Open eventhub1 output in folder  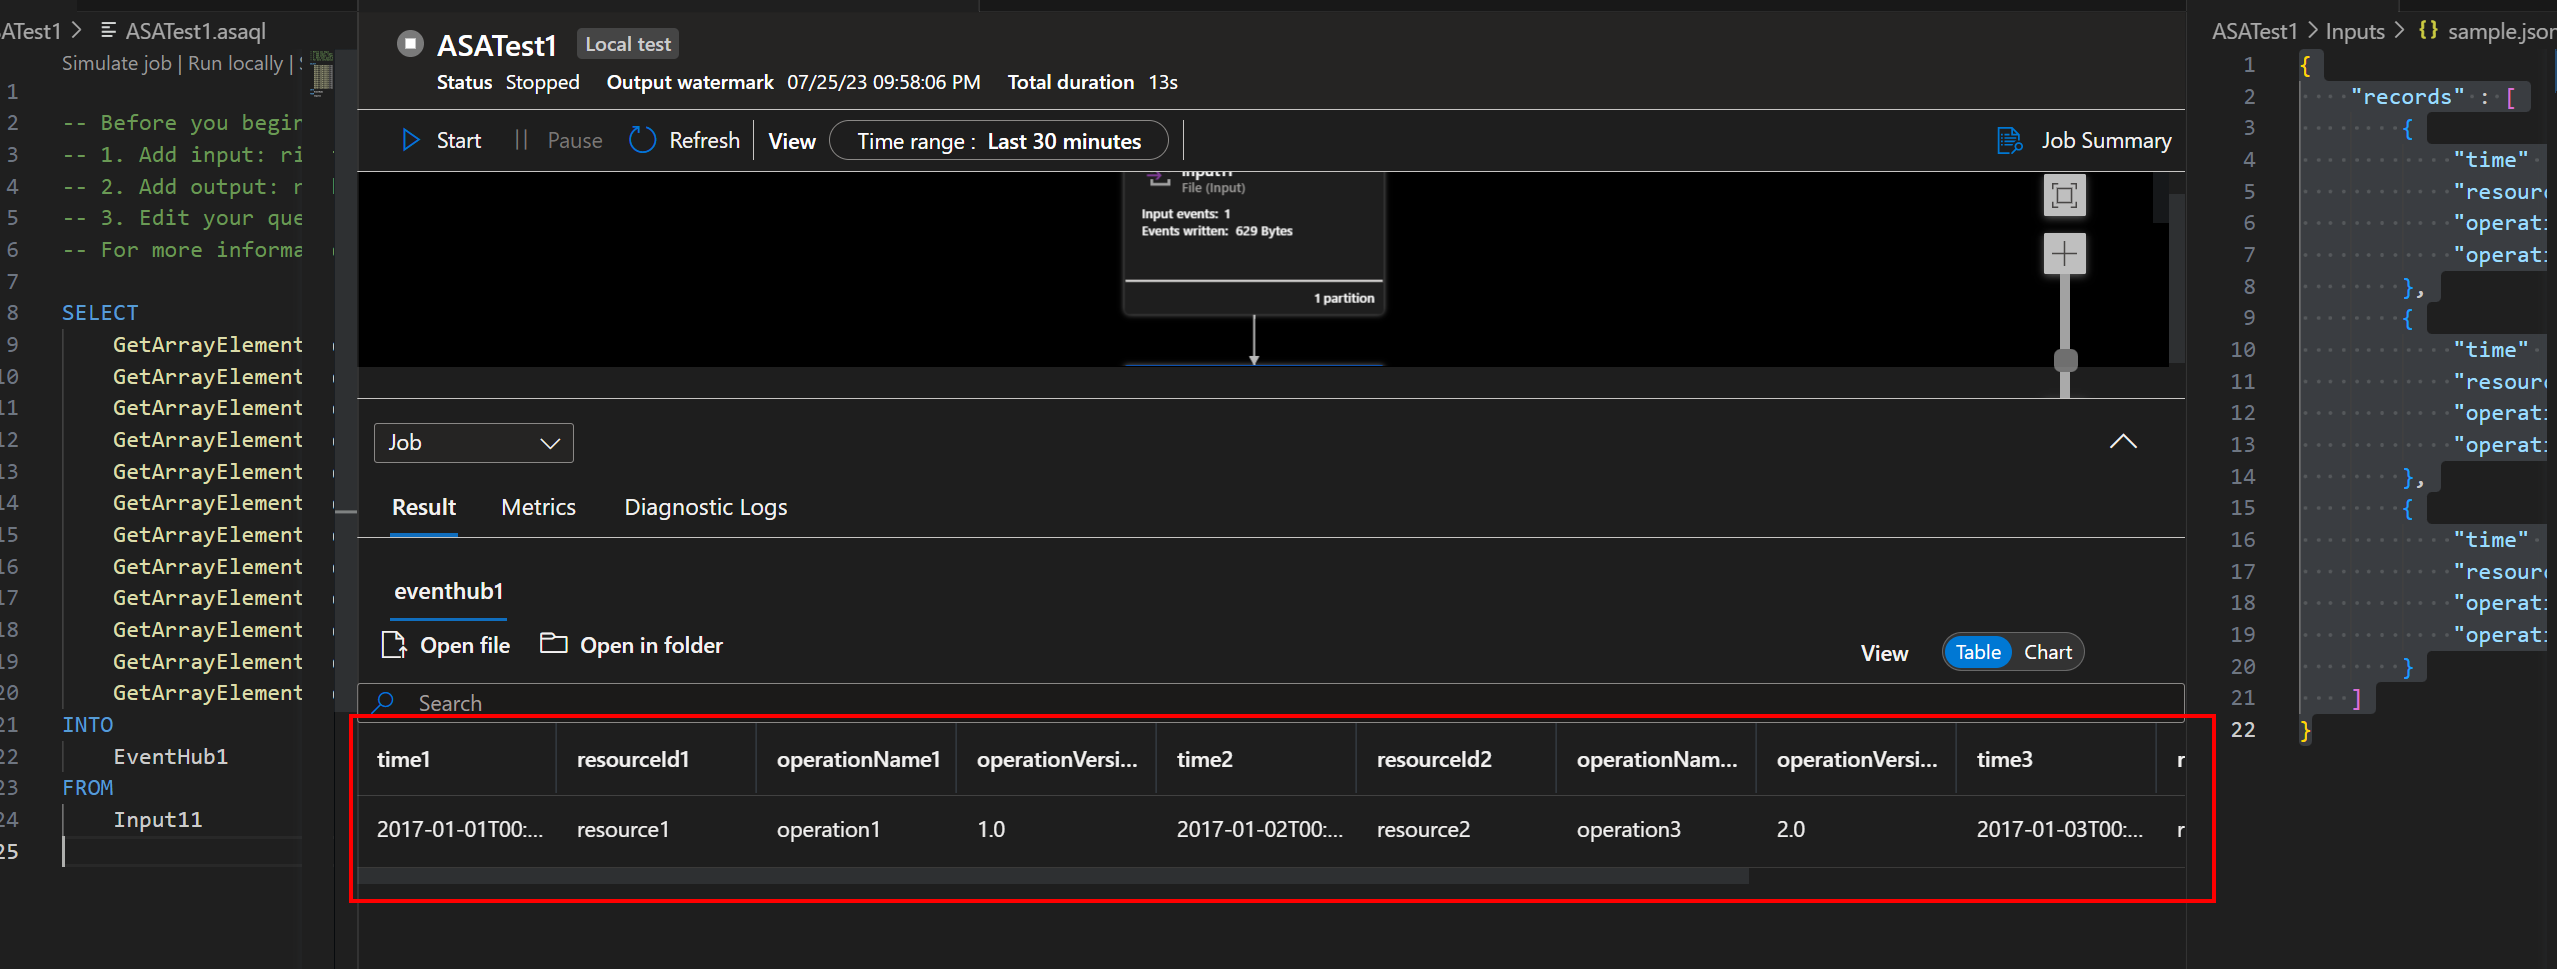631,644
